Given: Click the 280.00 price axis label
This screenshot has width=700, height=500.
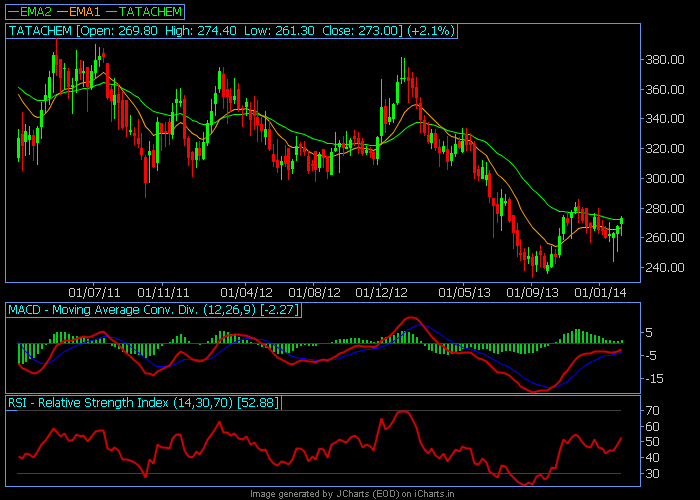Looking at the screenshot, I should (665, 208).
